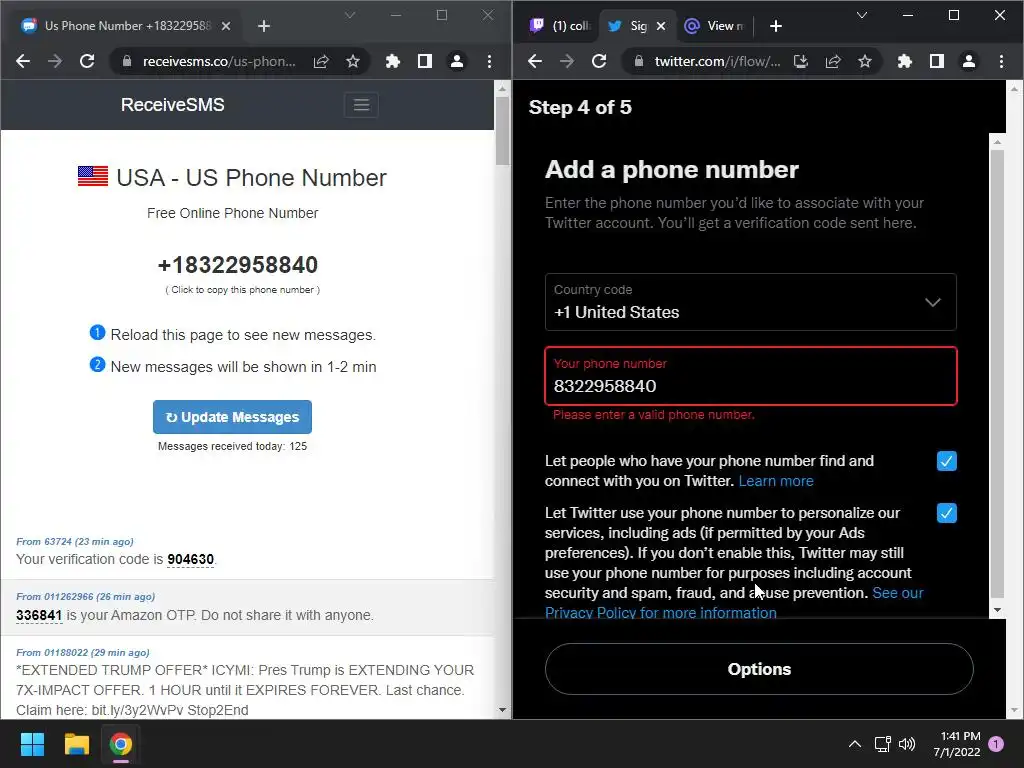1024x768 pixels.
Task: Share the receivesms.co page from address bar
Action: click(321, 61)
